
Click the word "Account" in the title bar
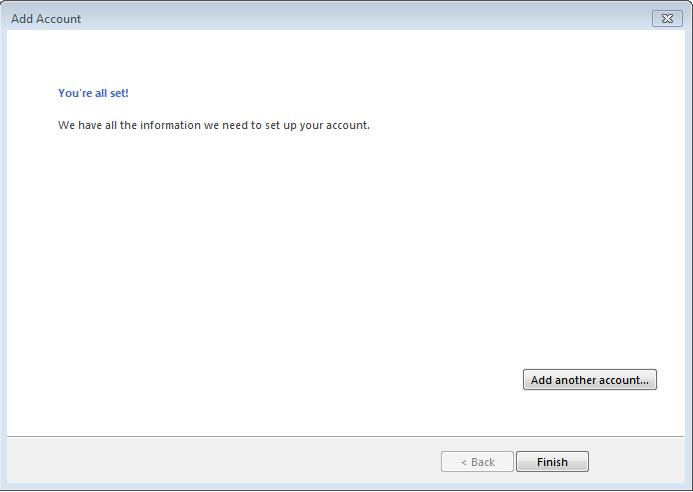point(60,19)
